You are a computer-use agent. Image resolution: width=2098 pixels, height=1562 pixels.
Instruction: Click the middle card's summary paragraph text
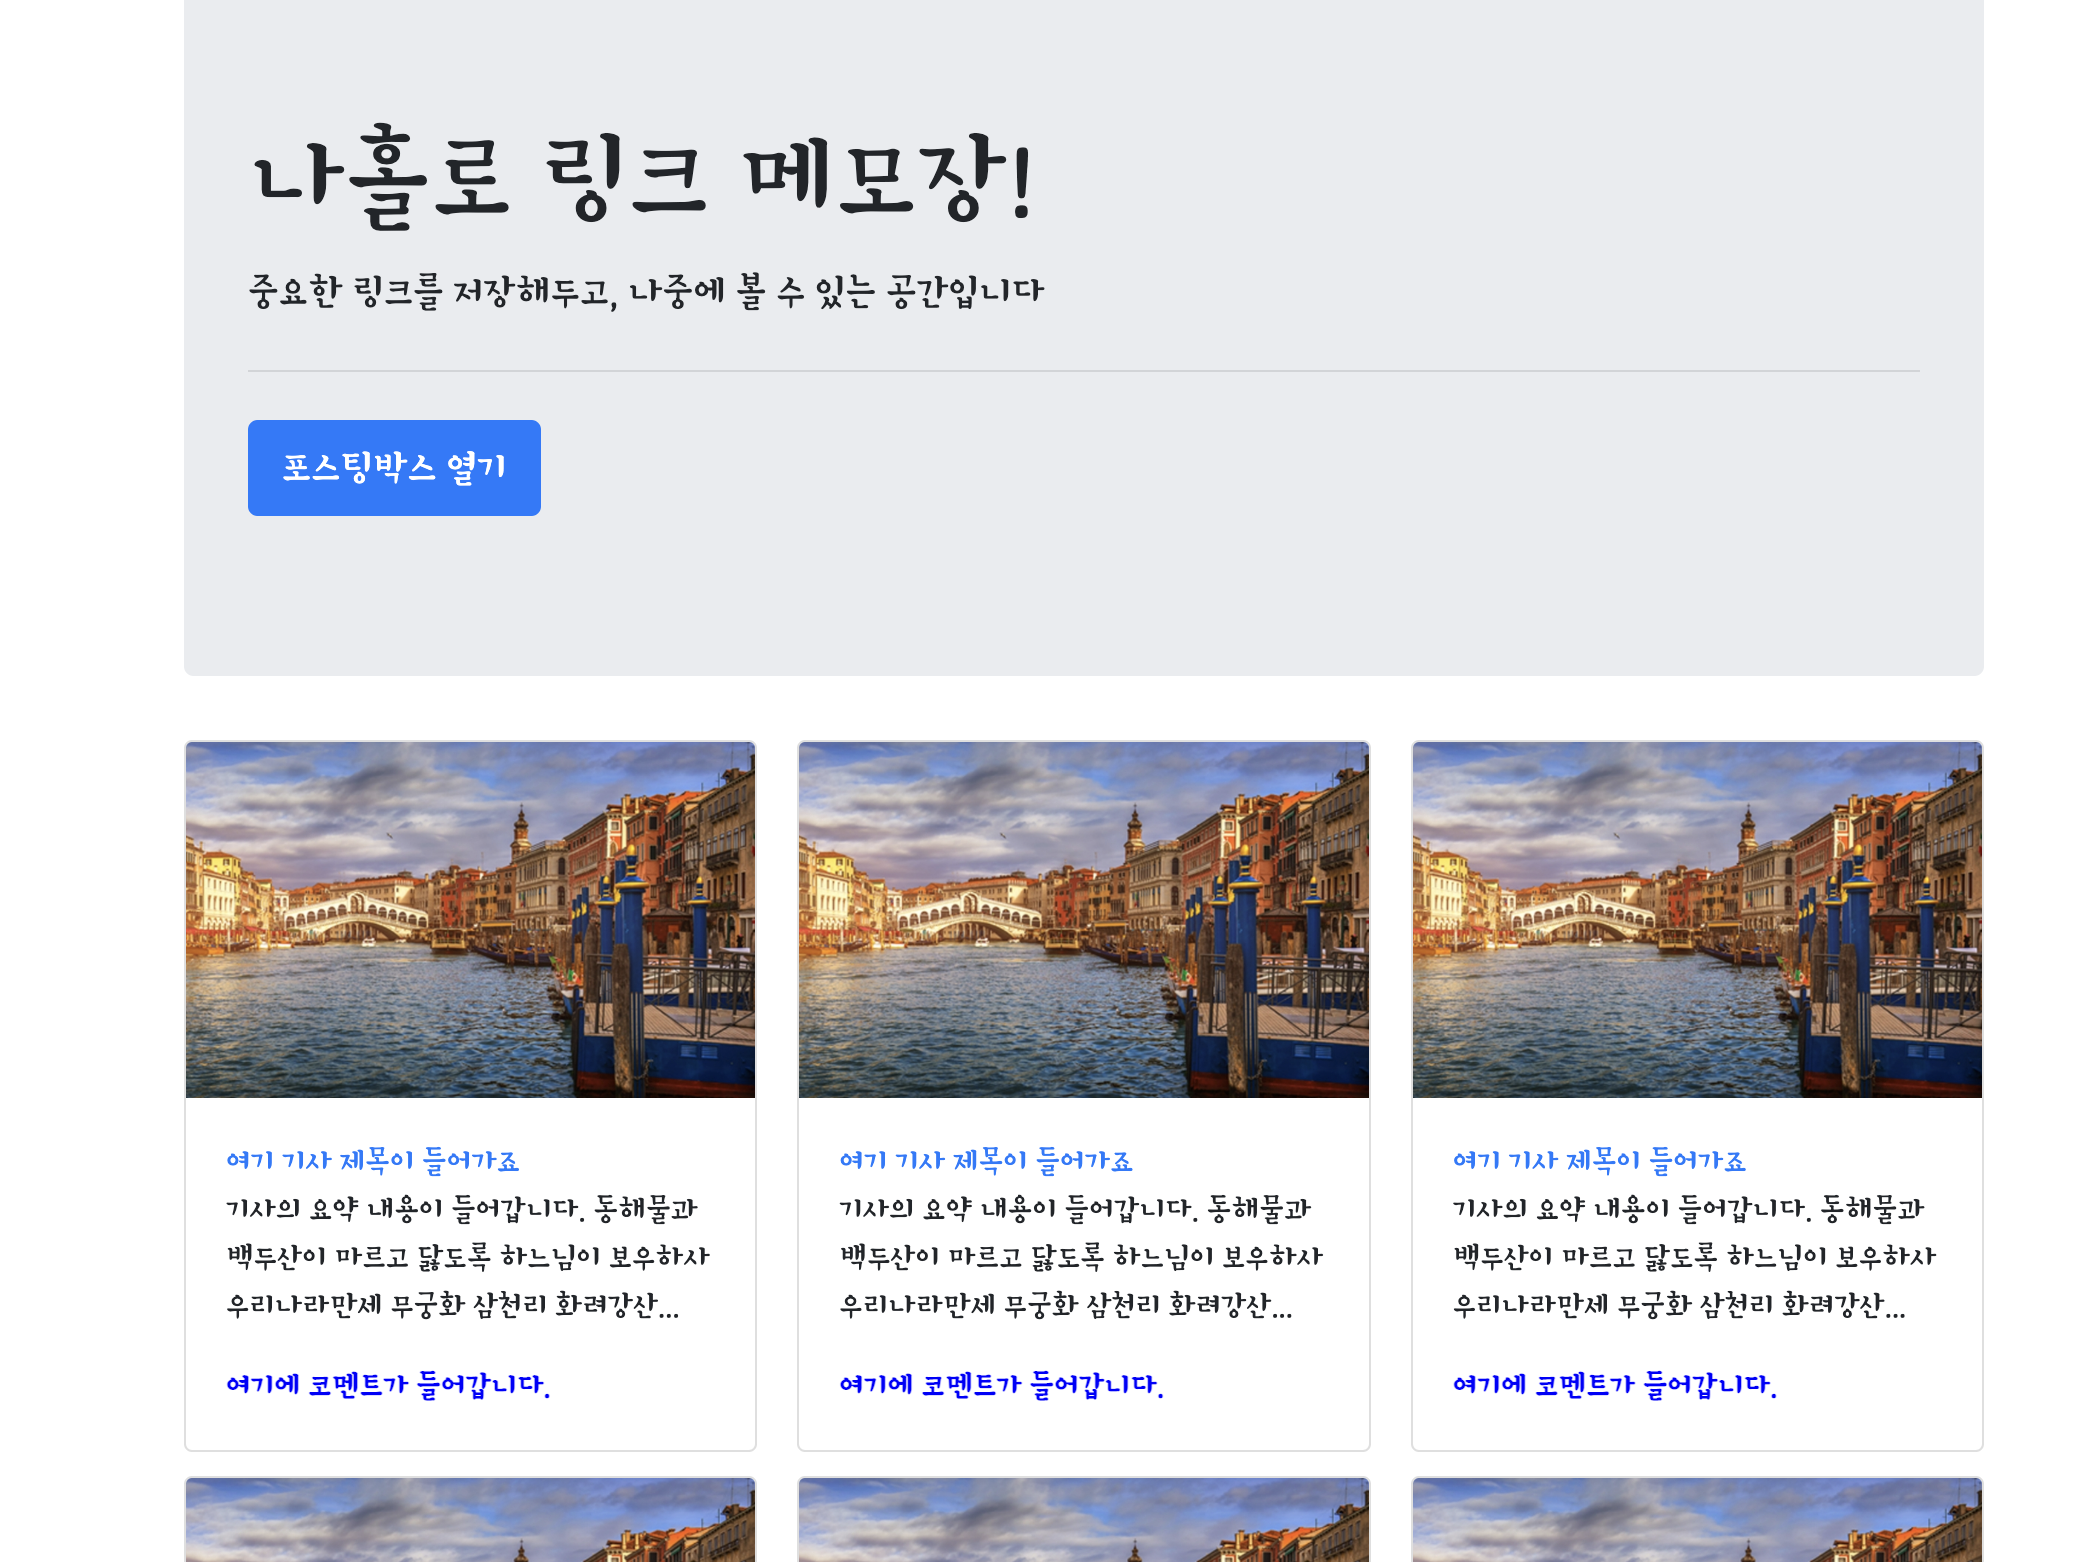pyautogui.click(x=1081, y=1256)
